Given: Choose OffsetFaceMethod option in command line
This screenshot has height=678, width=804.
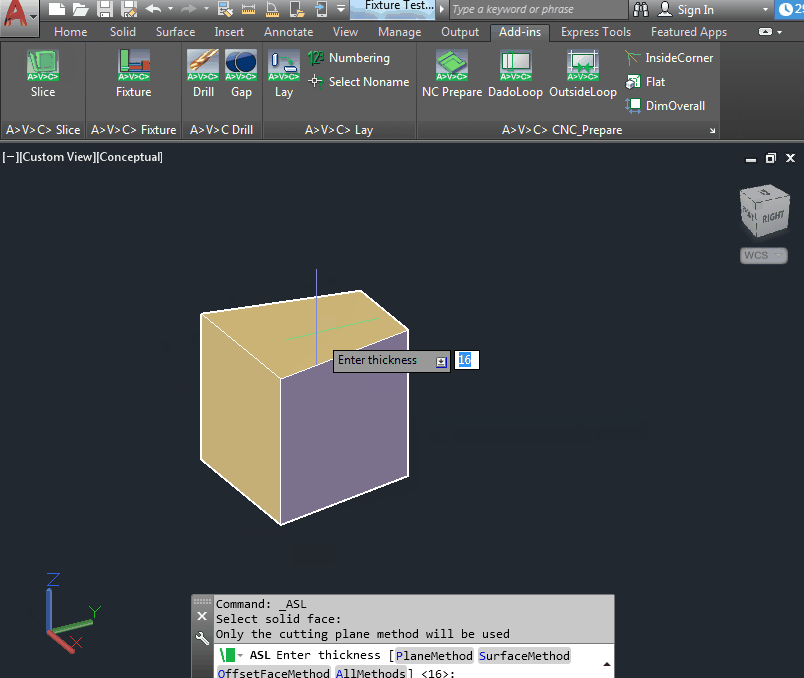Looking at the screenshot, I should (x=273, y=672).
